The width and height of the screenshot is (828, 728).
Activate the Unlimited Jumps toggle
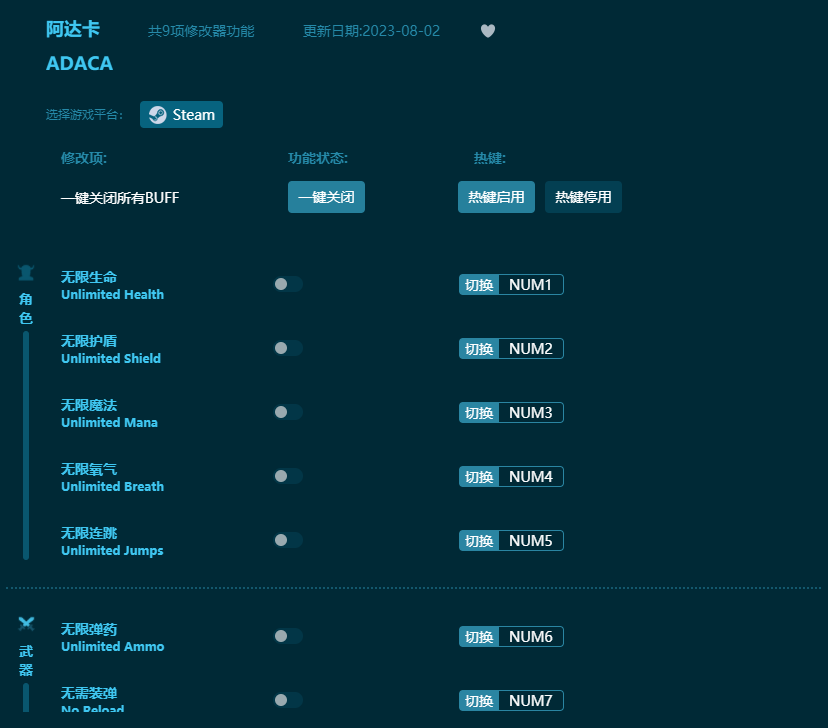click(x=288, y=540)
